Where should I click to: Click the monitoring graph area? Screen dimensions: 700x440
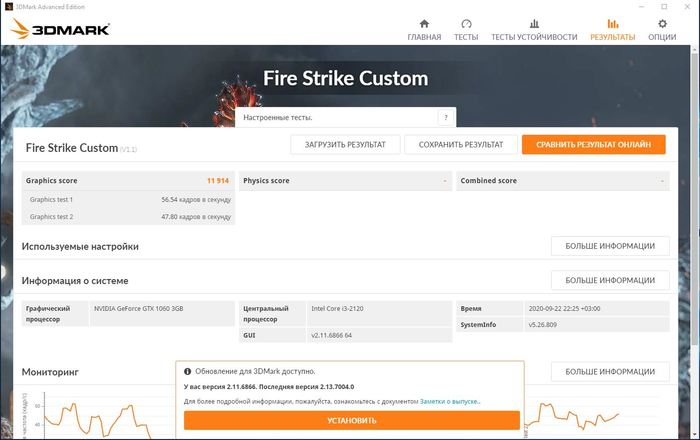(90, 415)
